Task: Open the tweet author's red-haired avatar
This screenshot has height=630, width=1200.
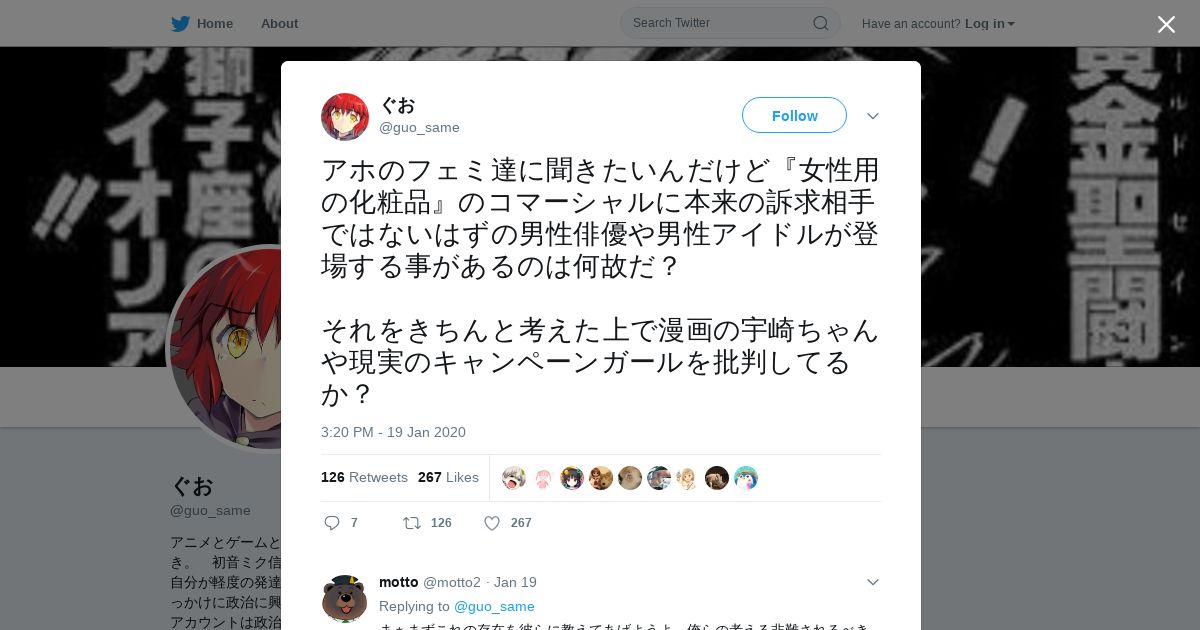Action: point(345,117)
